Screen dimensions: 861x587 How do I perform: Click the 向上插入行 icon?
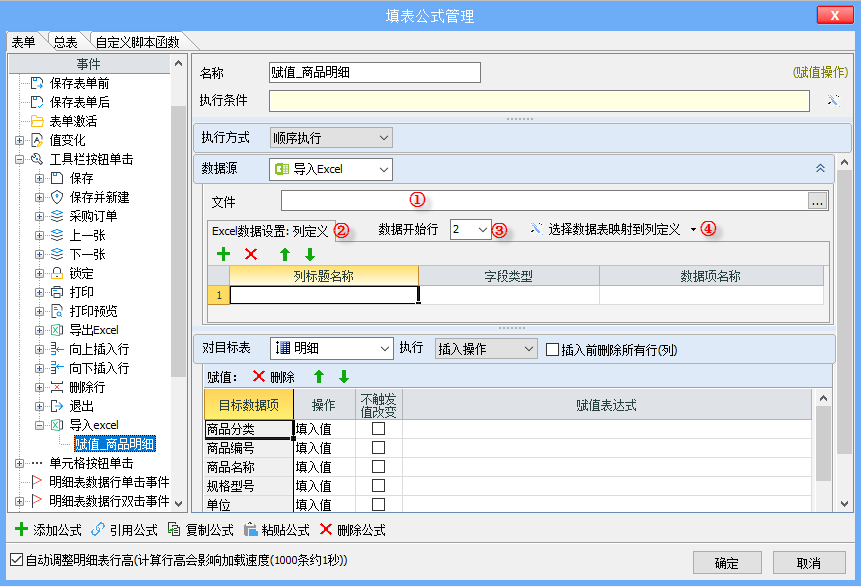(x=57, y=349)
